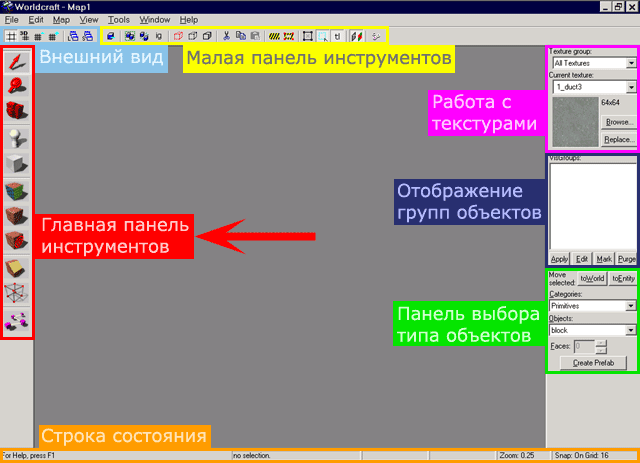Click the toEntity button
The width and height of the screenshot is (640, 463).
point(623,278)
